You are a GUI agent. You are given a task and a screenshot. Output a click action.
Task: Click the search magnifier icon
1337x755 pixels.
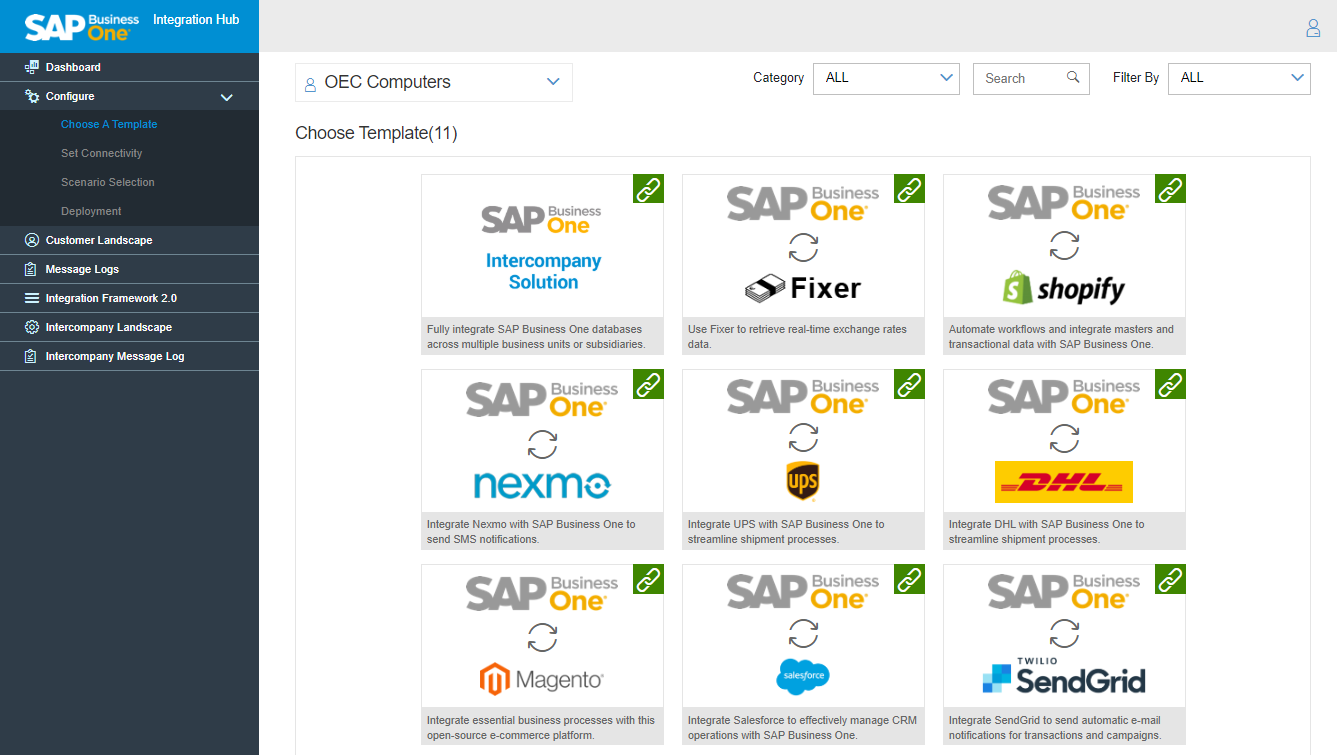(x=1073, y=78)
